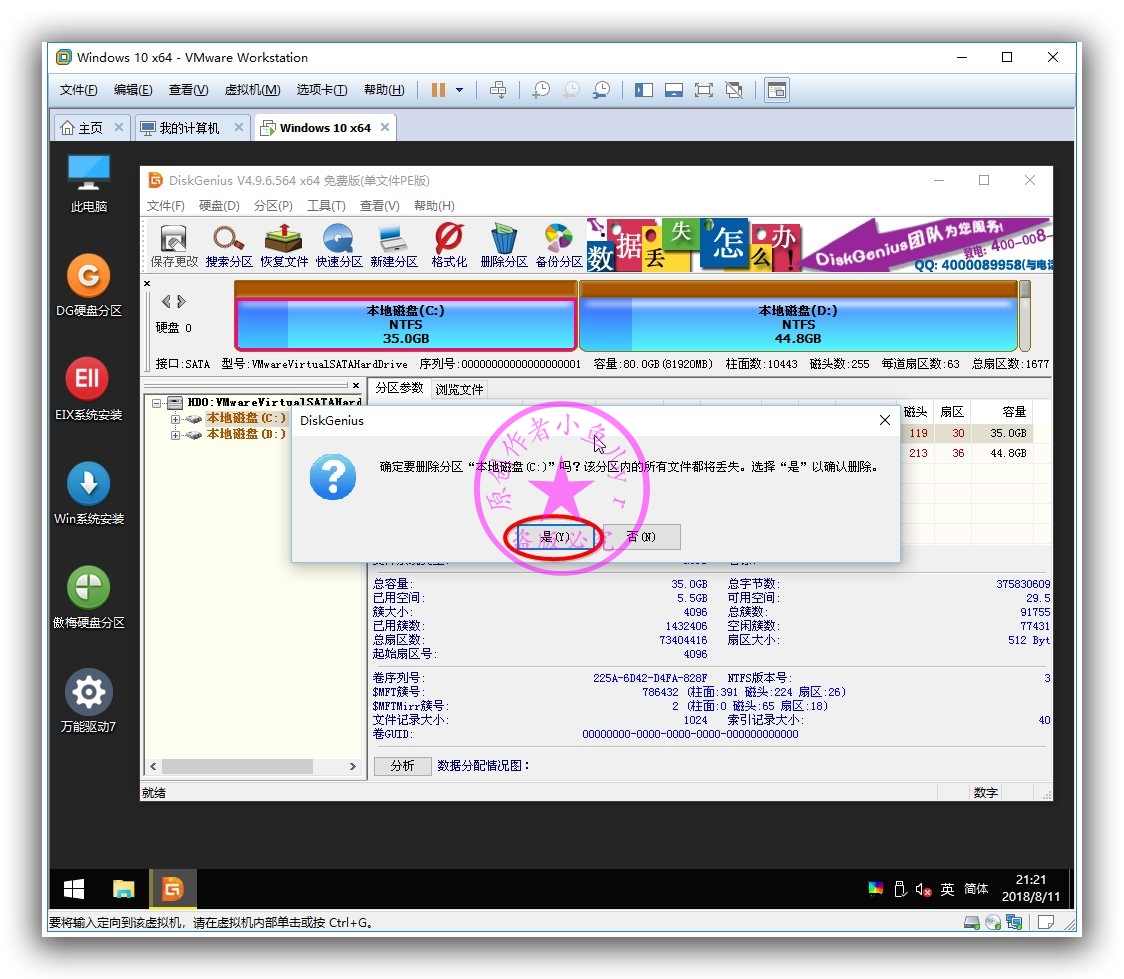Click DiskGenius taskbar button

click(172, 889)
